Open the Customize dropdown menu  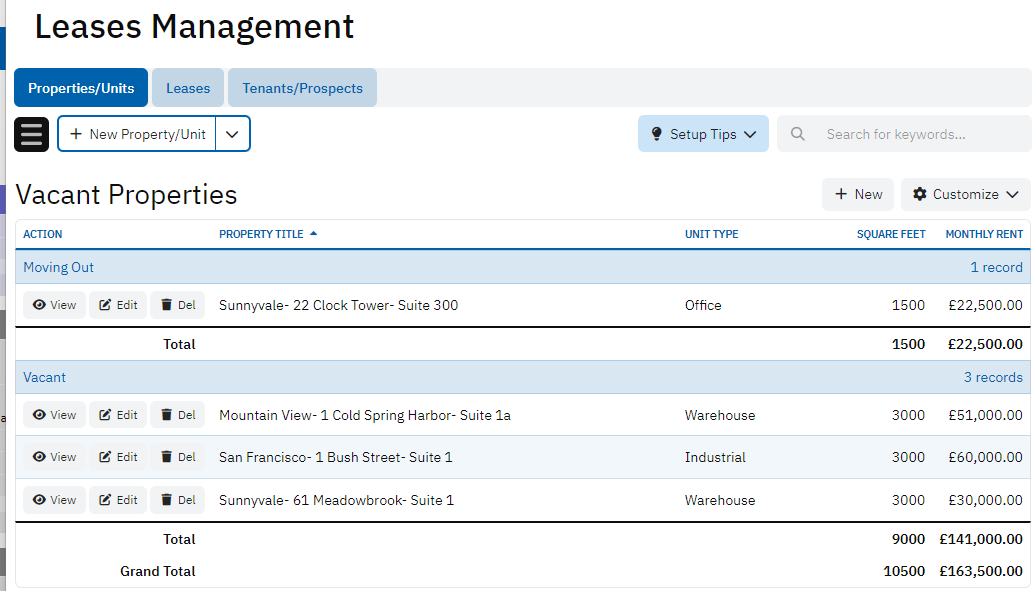coord(965,194)
